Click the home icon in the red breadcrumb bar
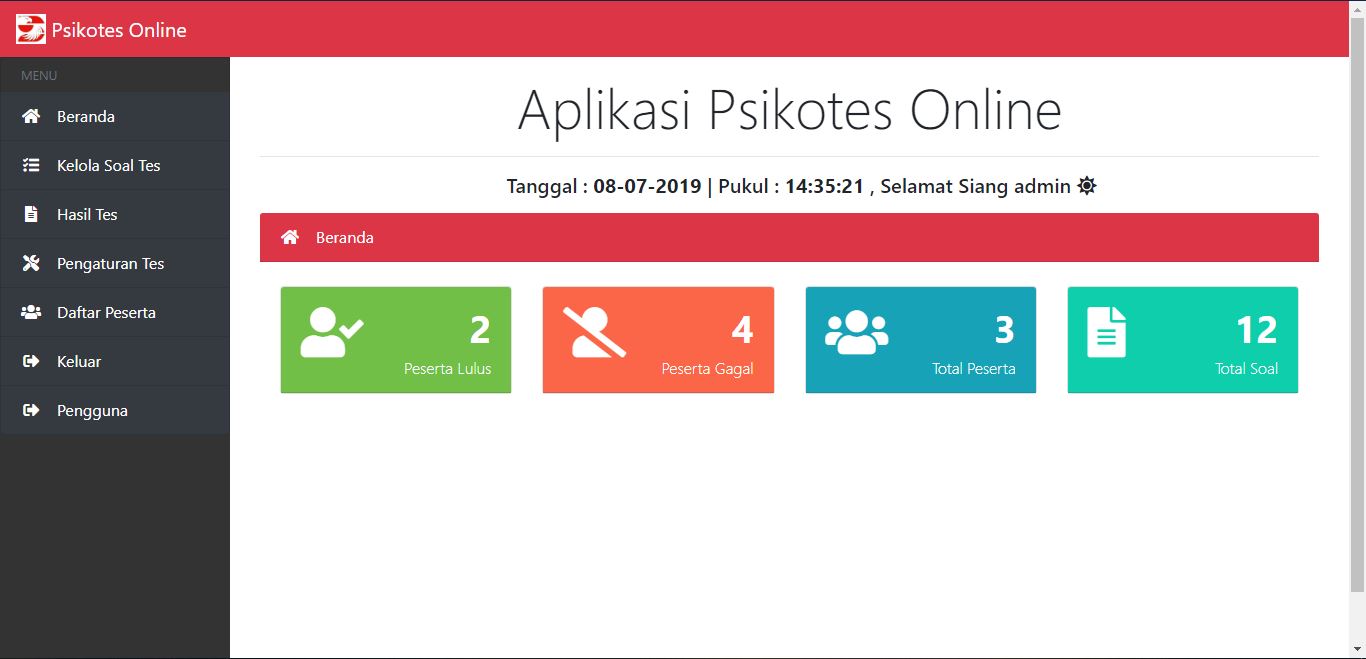 tap(290, 237)
